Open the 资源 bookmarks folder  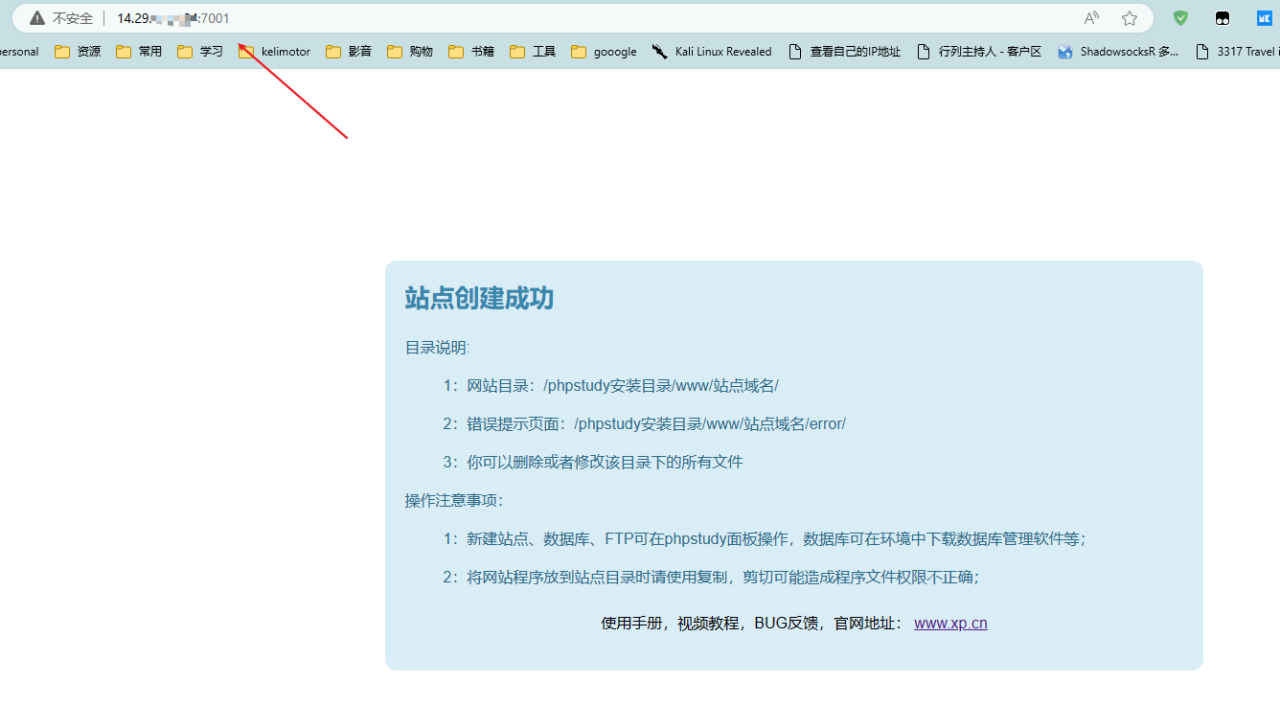coord(77,51)
